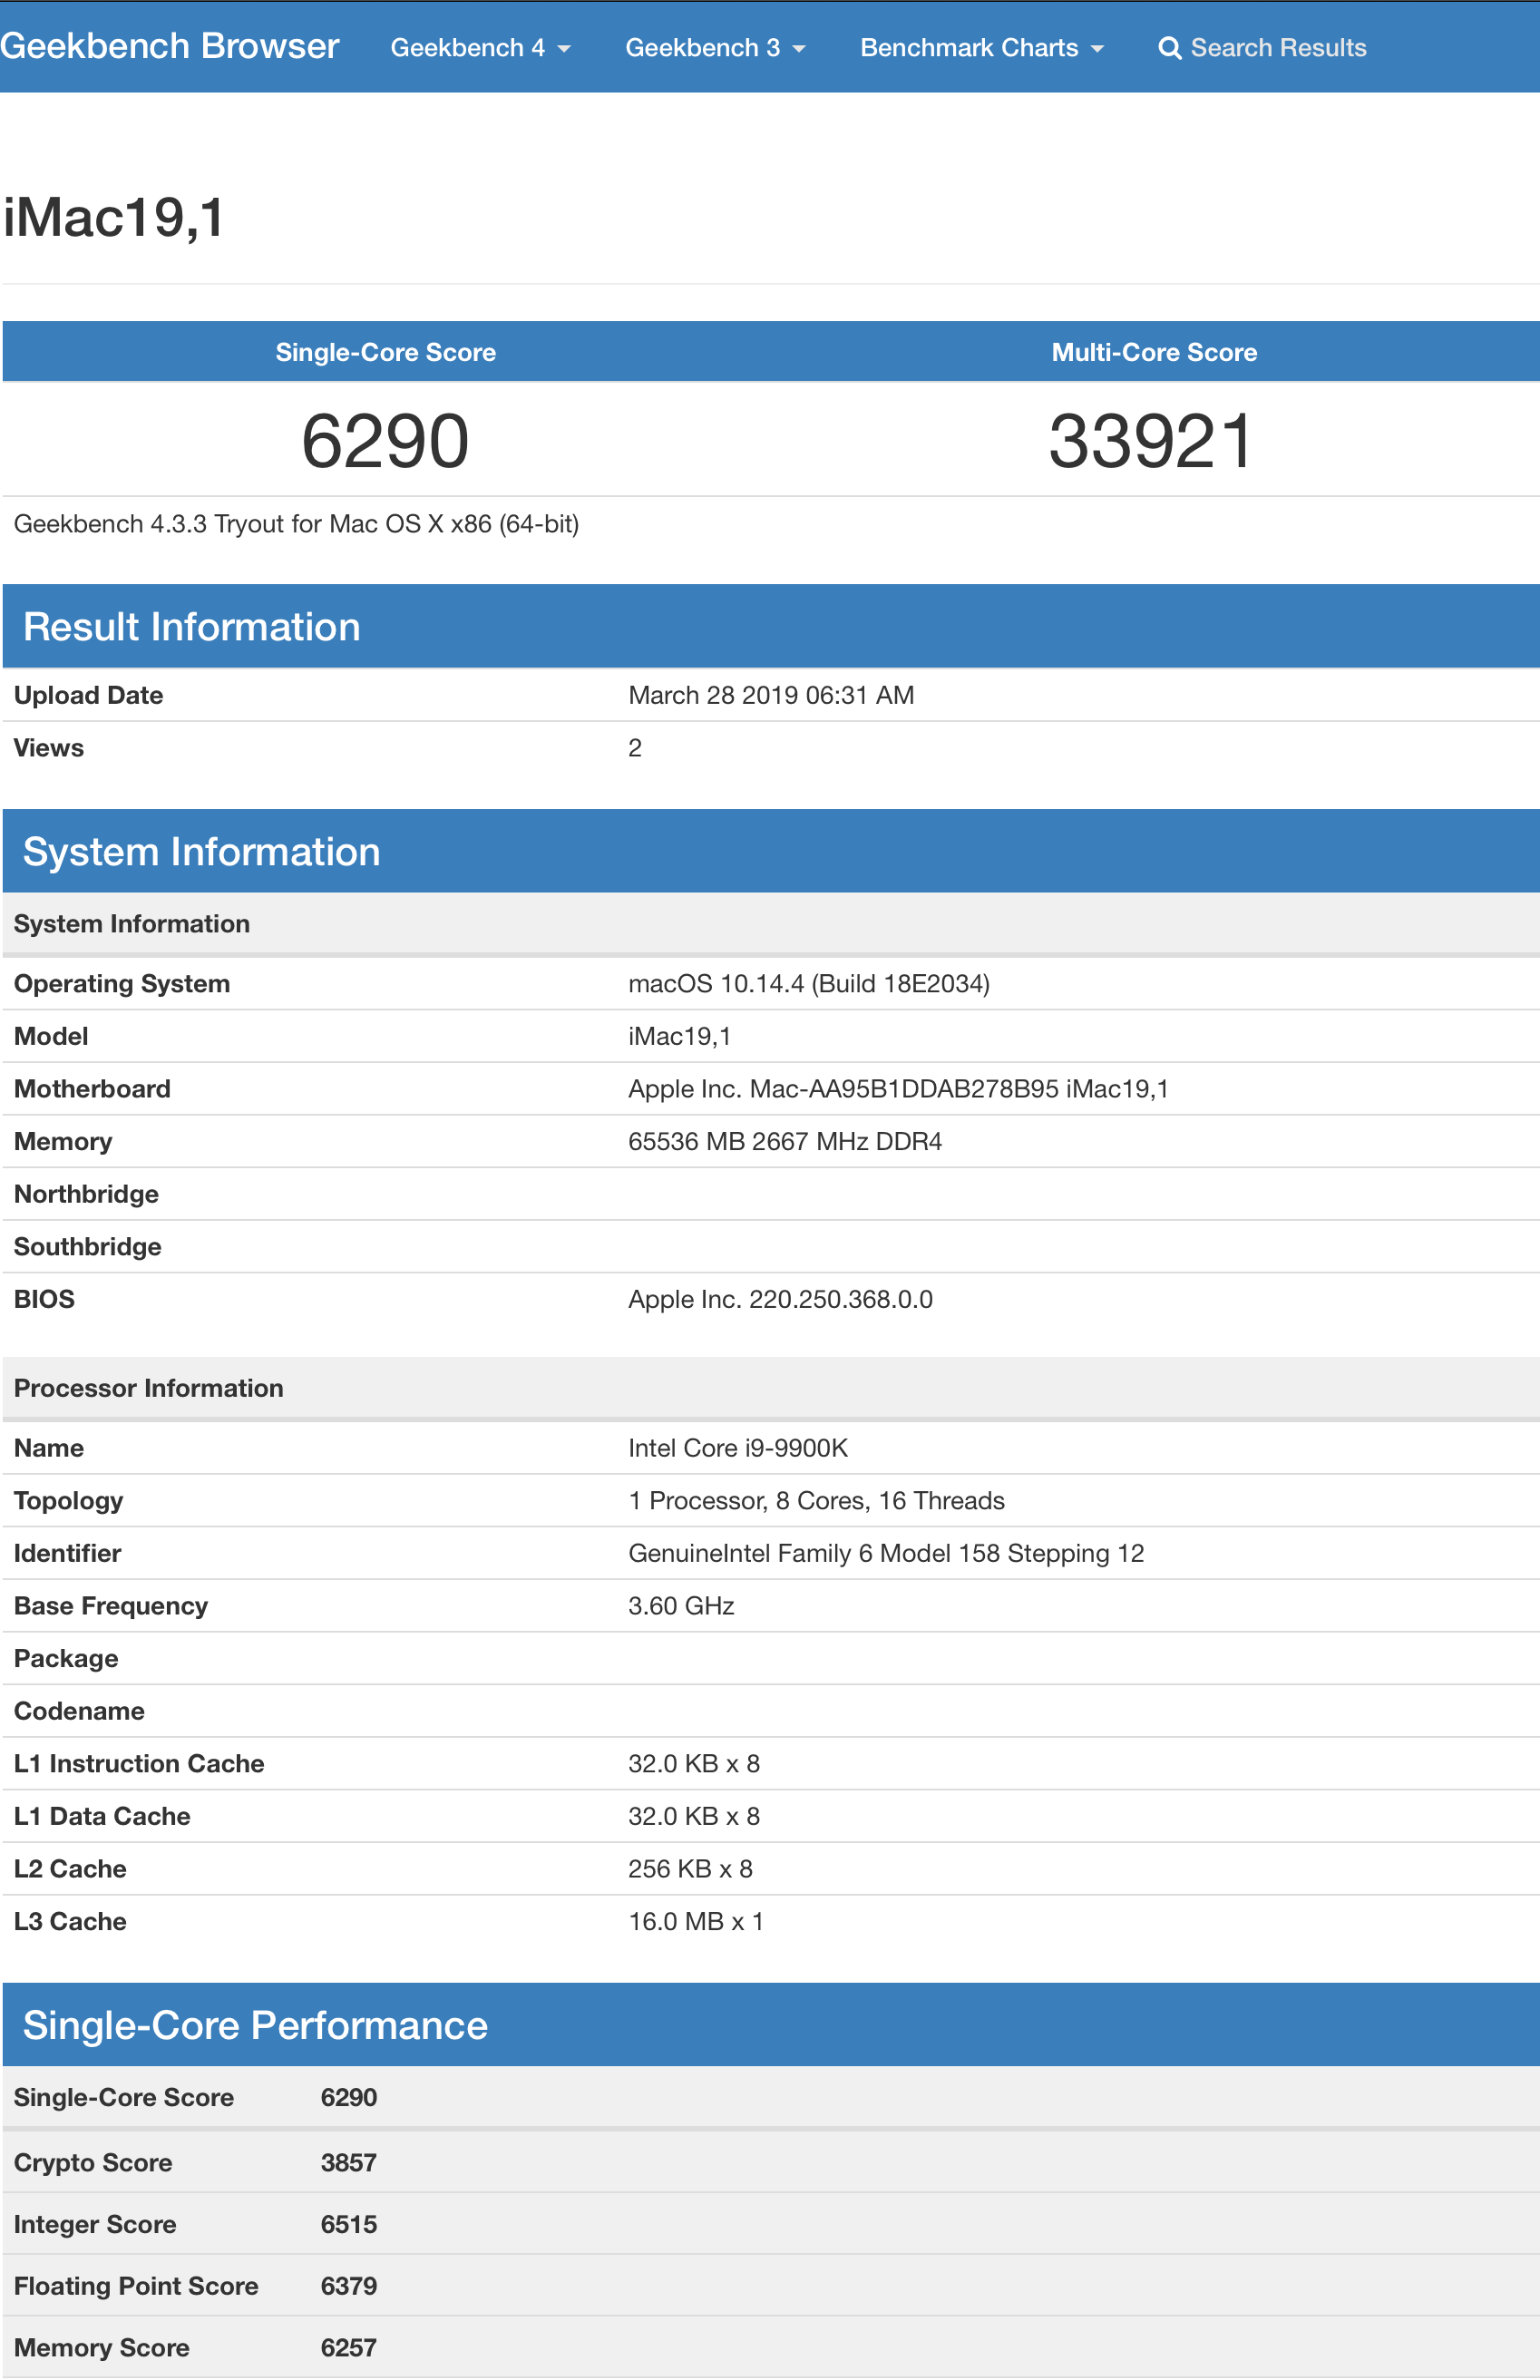Image resolution: width=1540 pixels, height=2380 pixels.
Task: Click the macOS 10.14.4 operating system value
Action: [809, 984]
